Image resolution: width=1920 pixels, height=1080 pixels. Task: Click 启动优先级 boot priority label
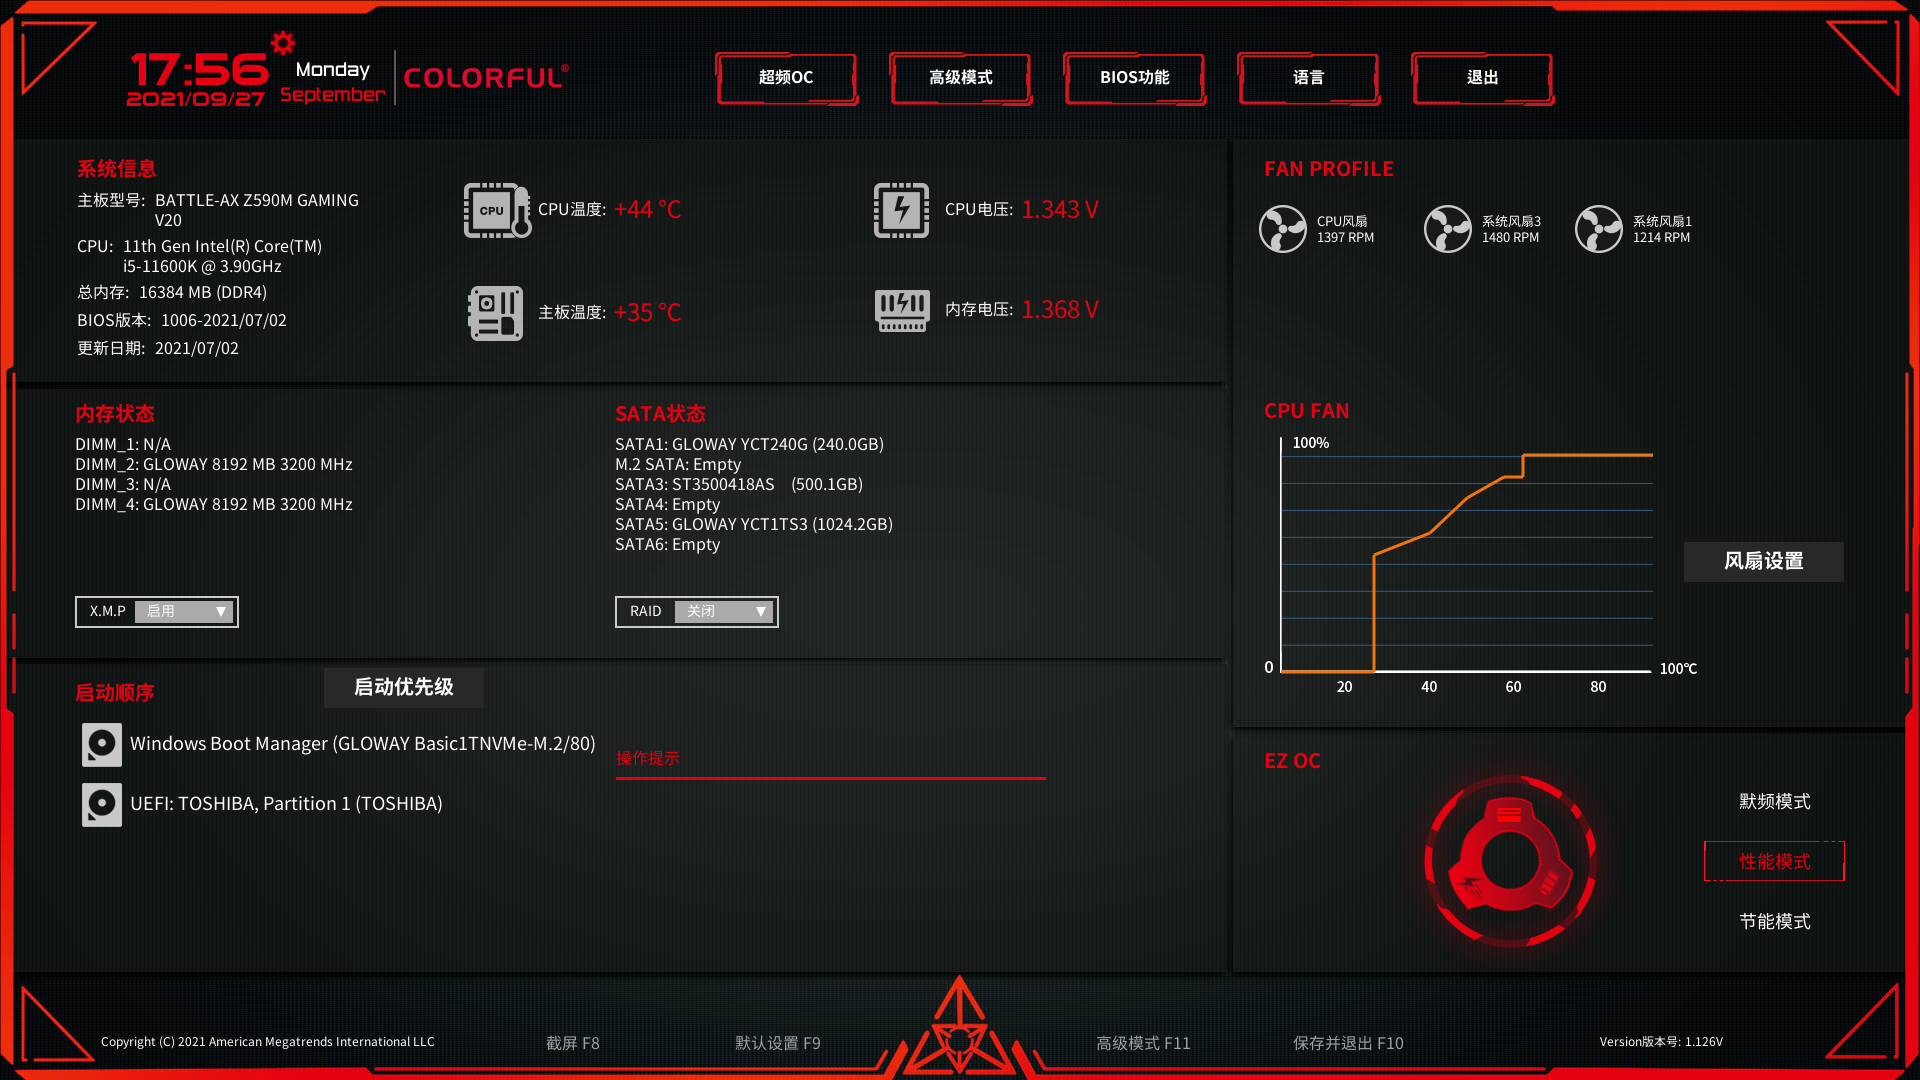410,686
